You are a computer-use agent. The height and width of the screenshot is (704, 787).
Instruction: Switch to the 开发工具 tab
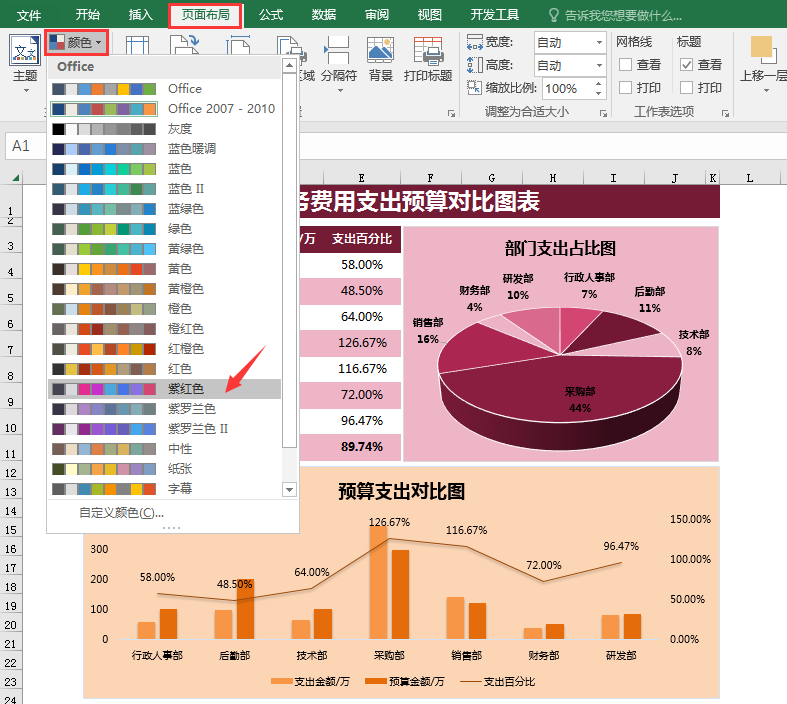495,15
